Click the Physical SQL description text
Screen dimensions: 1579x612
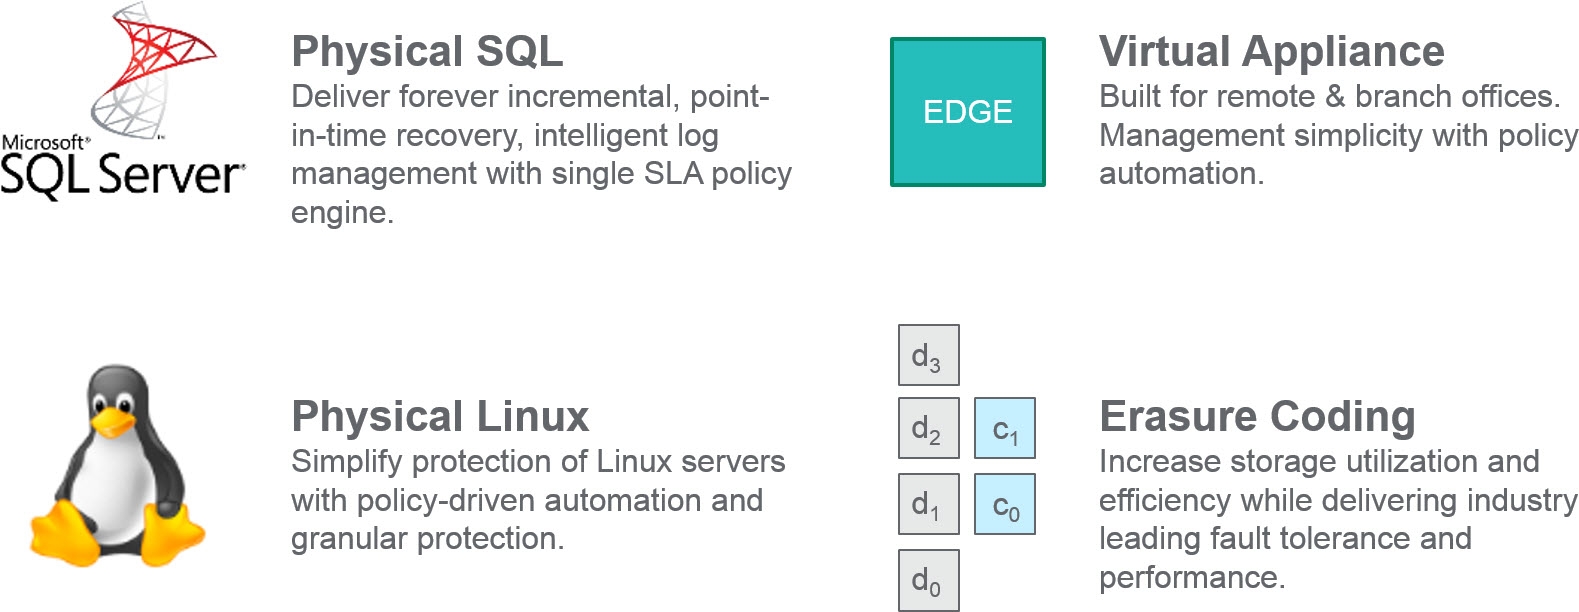(541, 154)
